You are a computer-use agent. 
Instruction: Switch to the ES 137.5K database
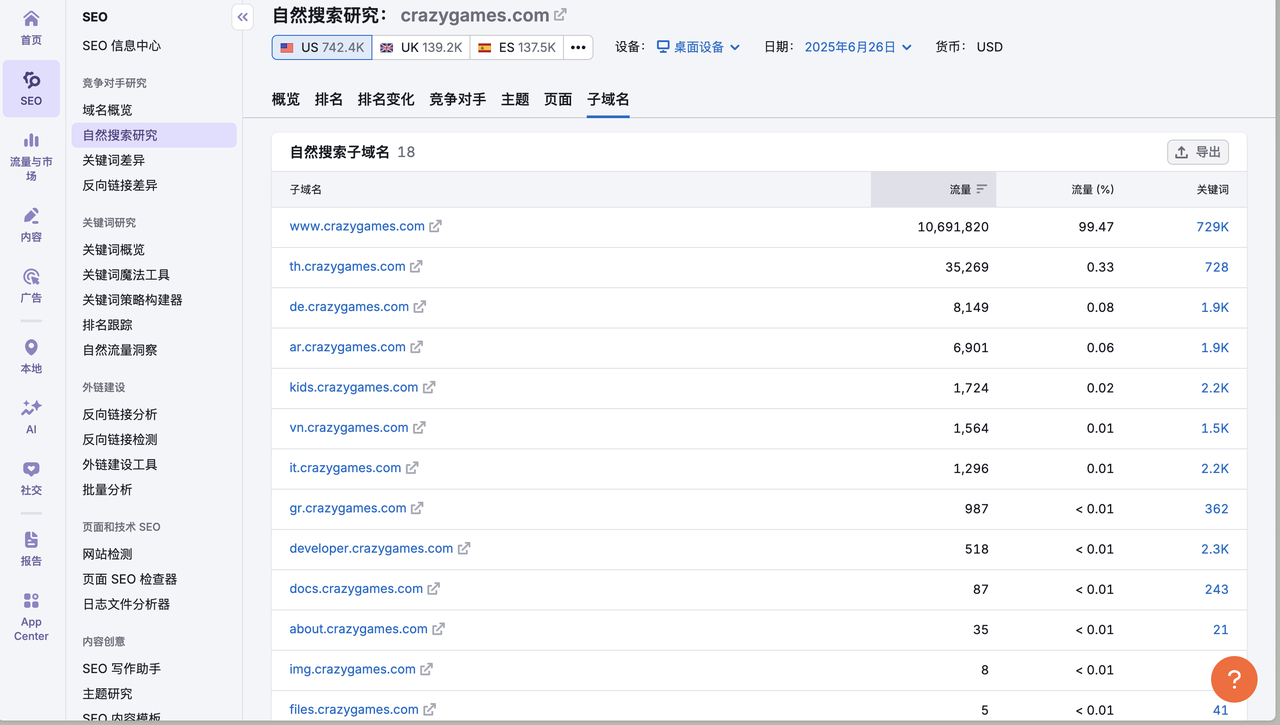[516, 47]
